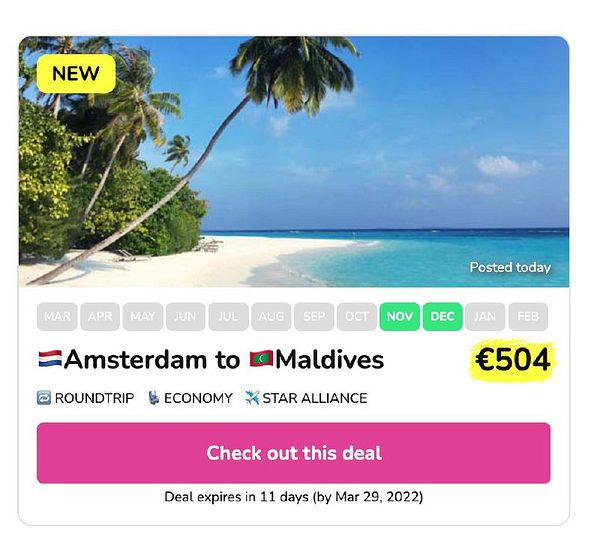Click the Netherlands flag icon
600x551 pixels.
(x=50, y=361)
